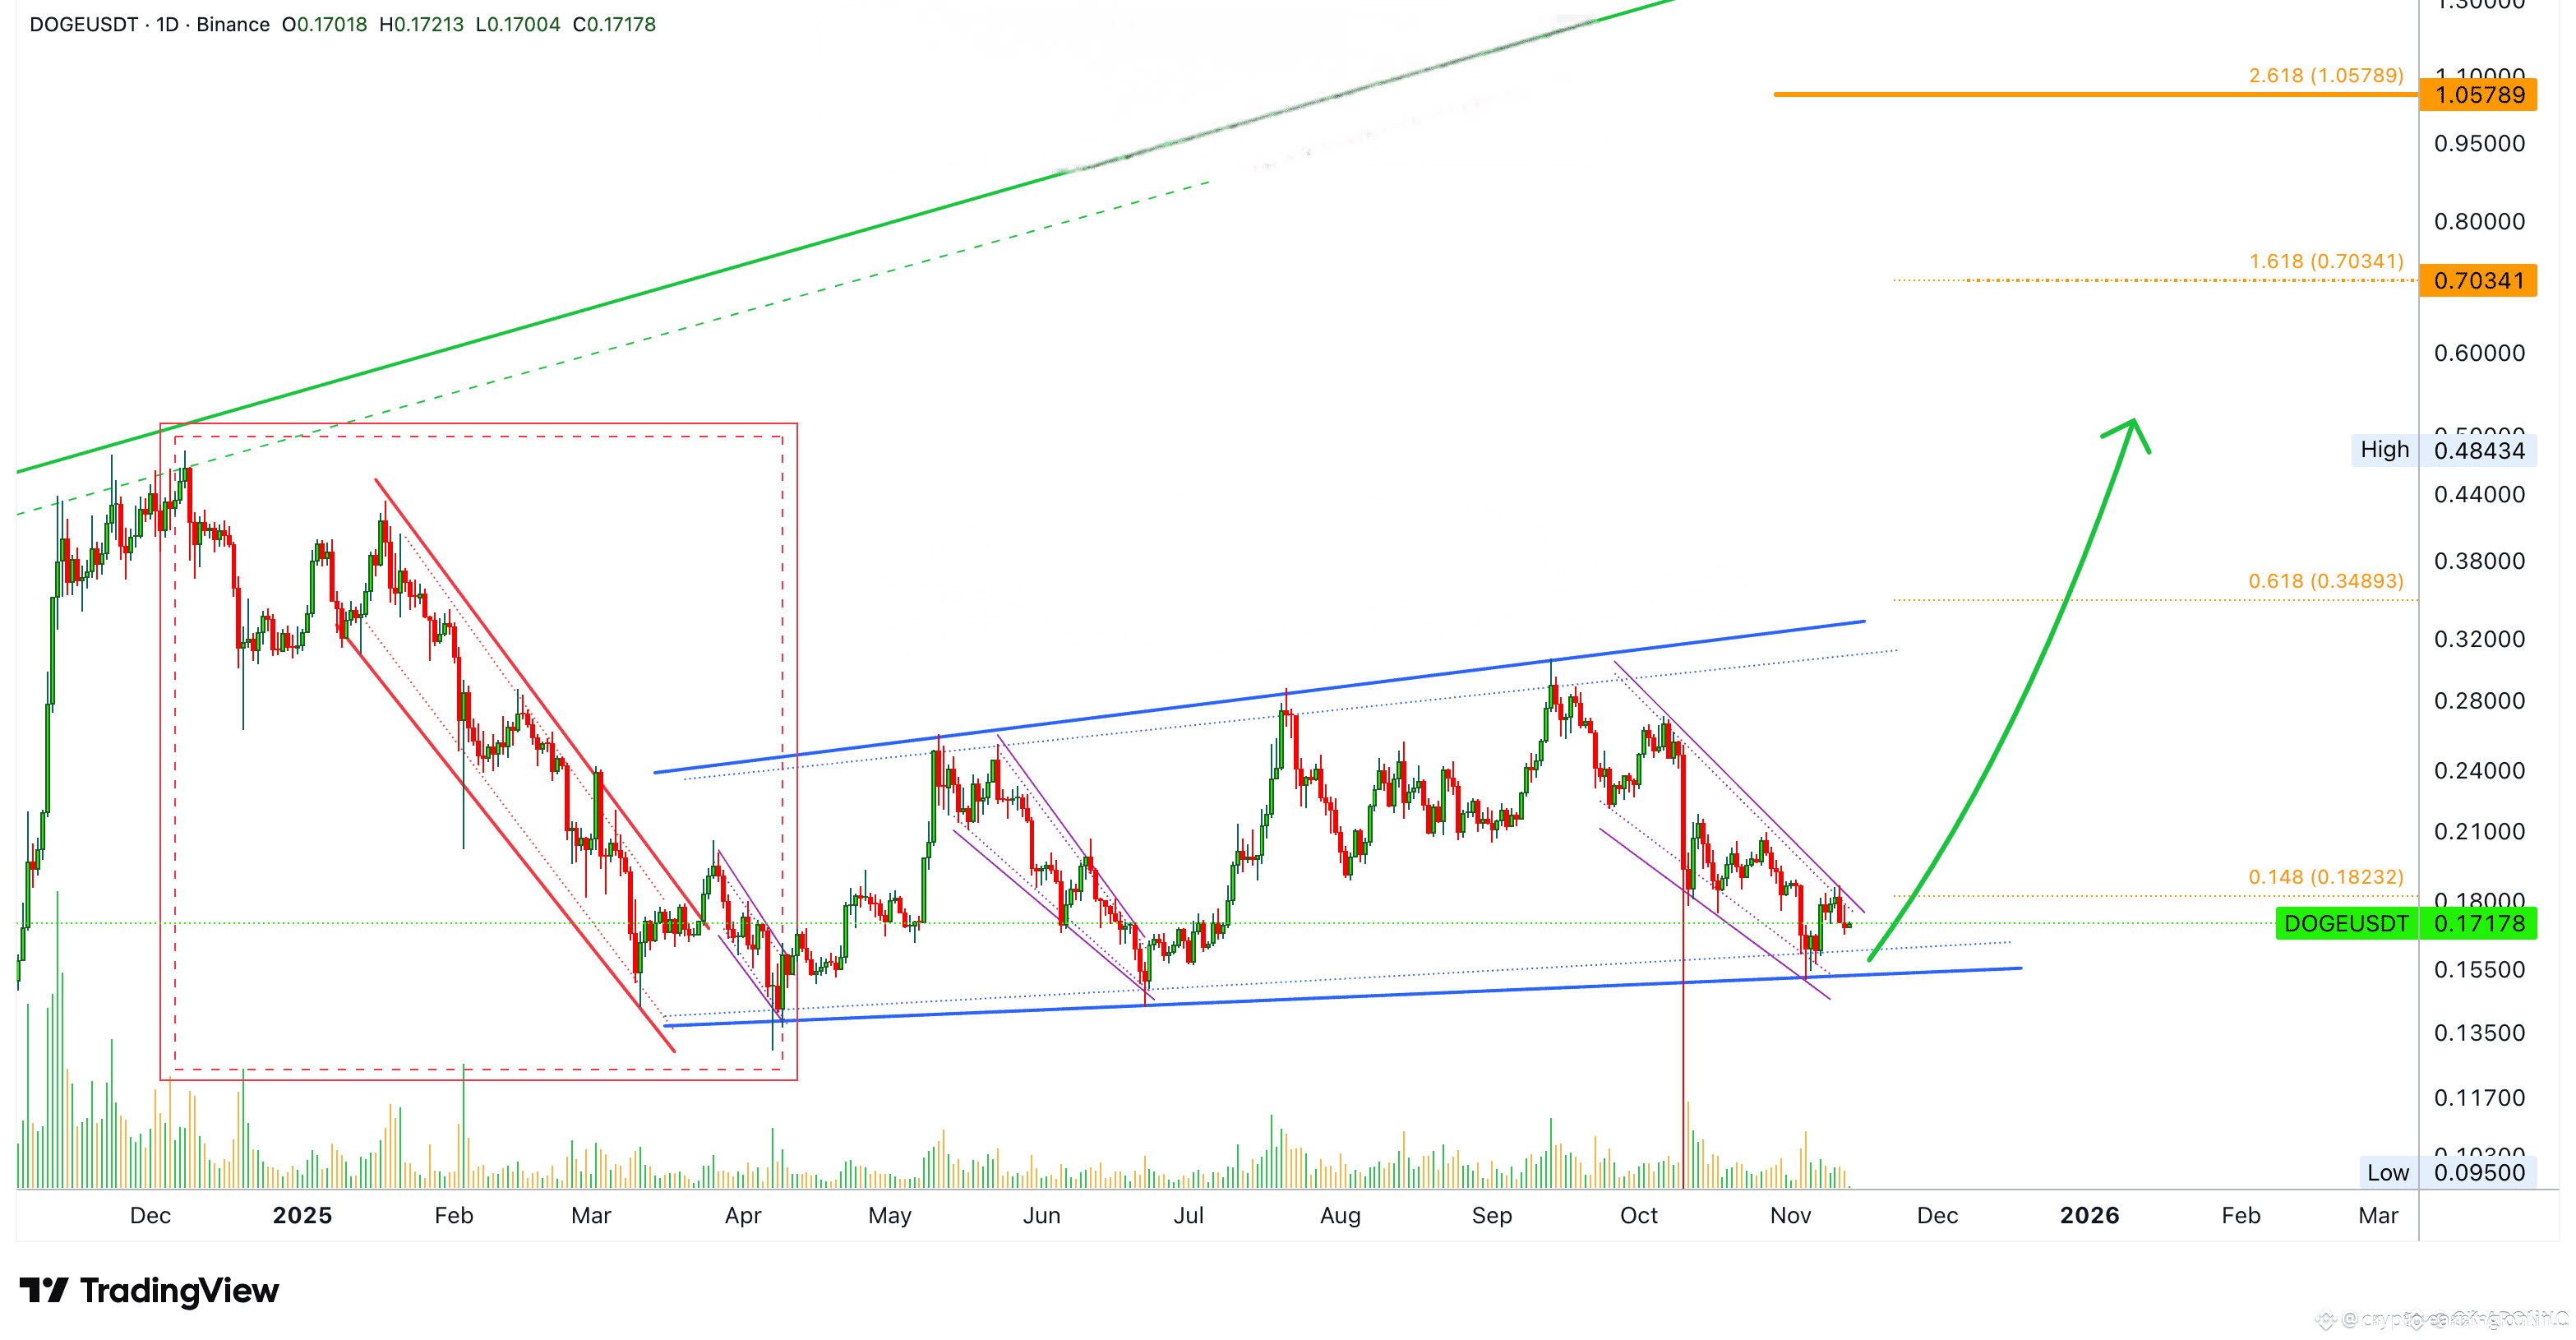Click the Jun time axis label
Image resolution: width=2576 pixels, height=1340 pixels.
point(1041,1216)
